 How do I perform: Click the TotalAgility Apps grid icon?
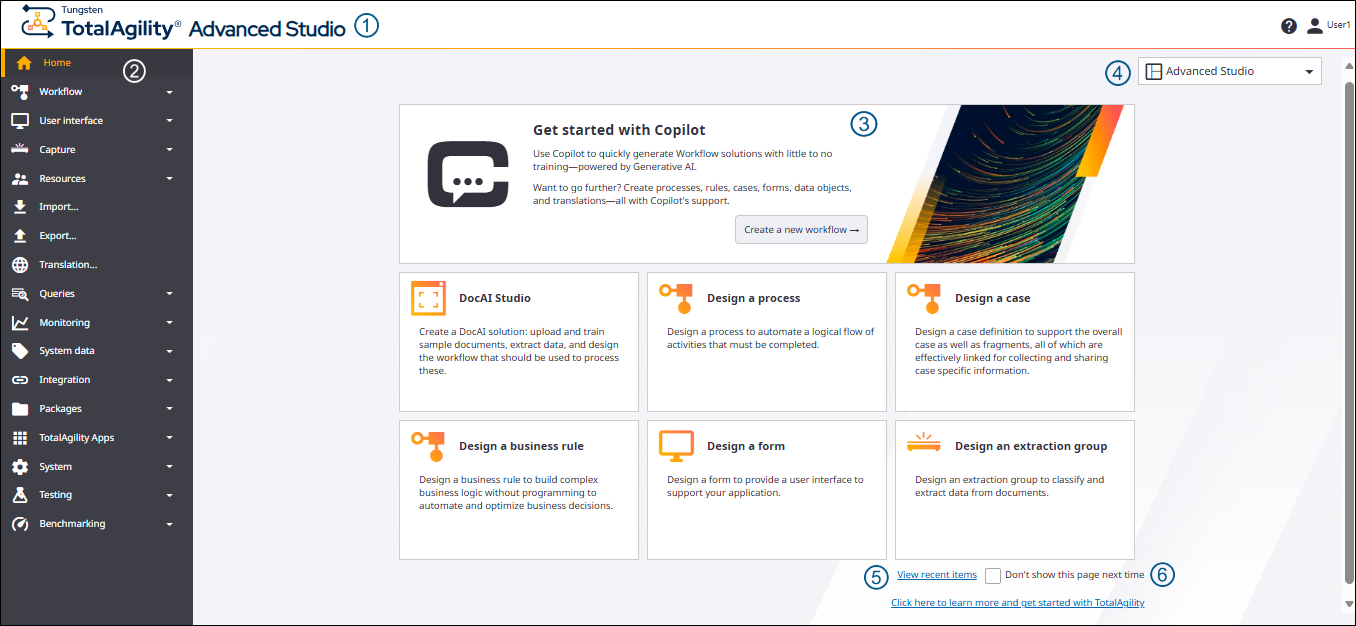click(x=20, y=438)
